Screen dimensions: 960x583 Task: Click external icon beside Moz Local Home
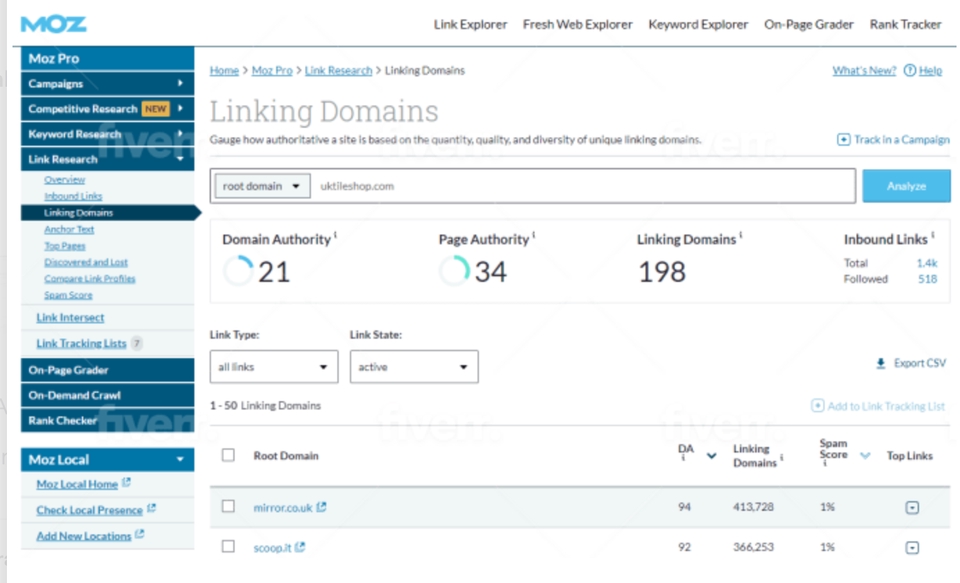point(126,483)
